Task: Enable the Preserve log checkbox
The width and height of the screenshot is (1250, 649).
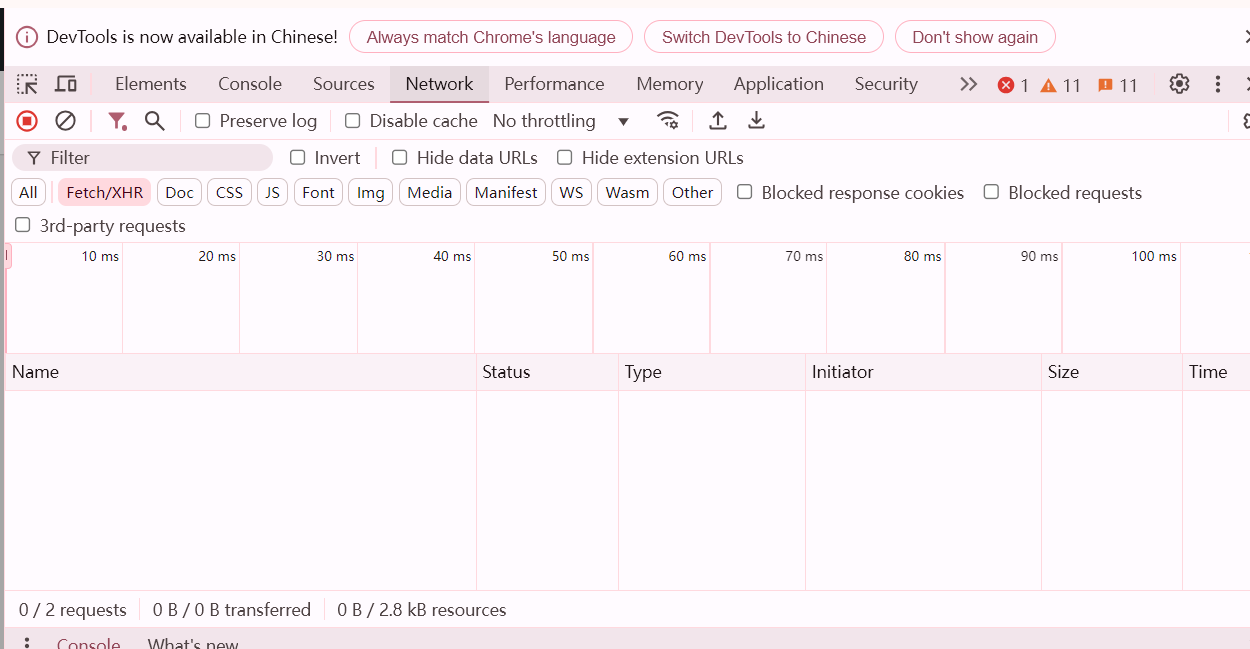Action: pyautogui.click(x=203, y=121)
